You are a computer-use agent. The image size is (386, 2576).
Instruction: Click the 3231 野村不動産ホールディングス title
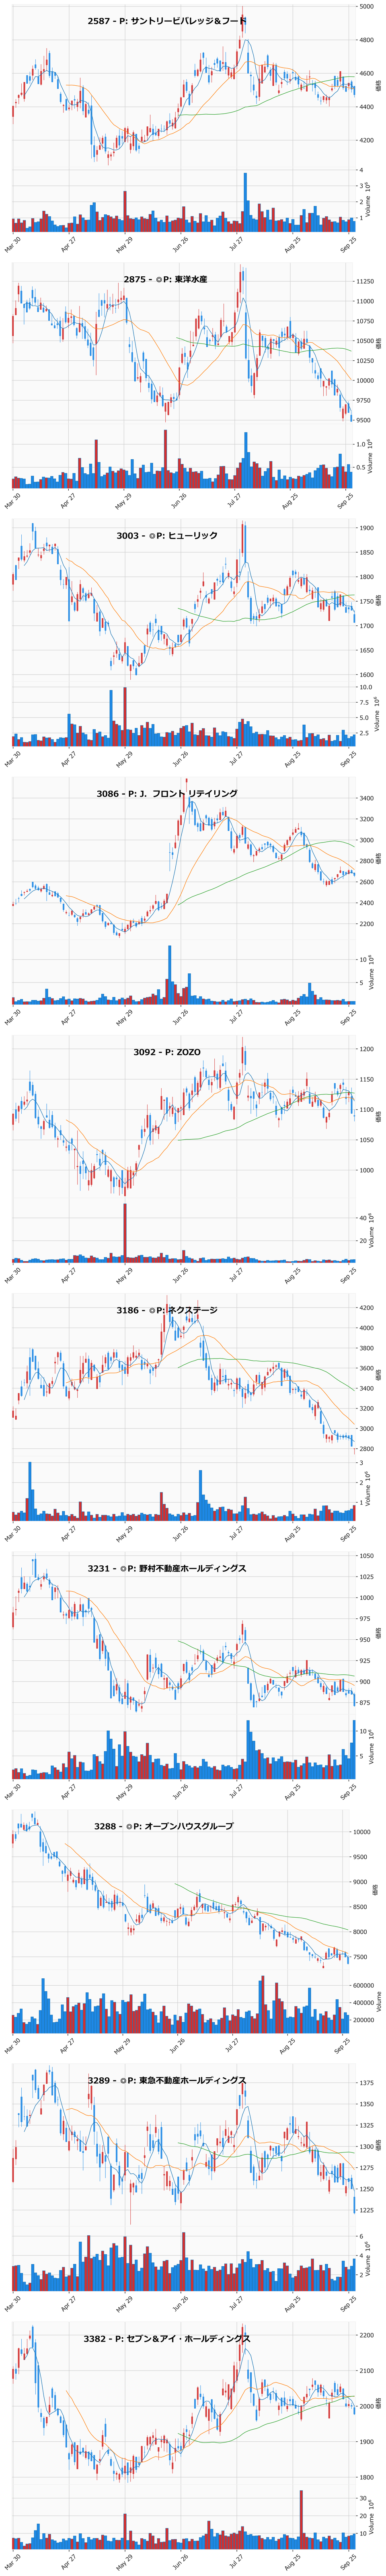[x=167, y=1568]
